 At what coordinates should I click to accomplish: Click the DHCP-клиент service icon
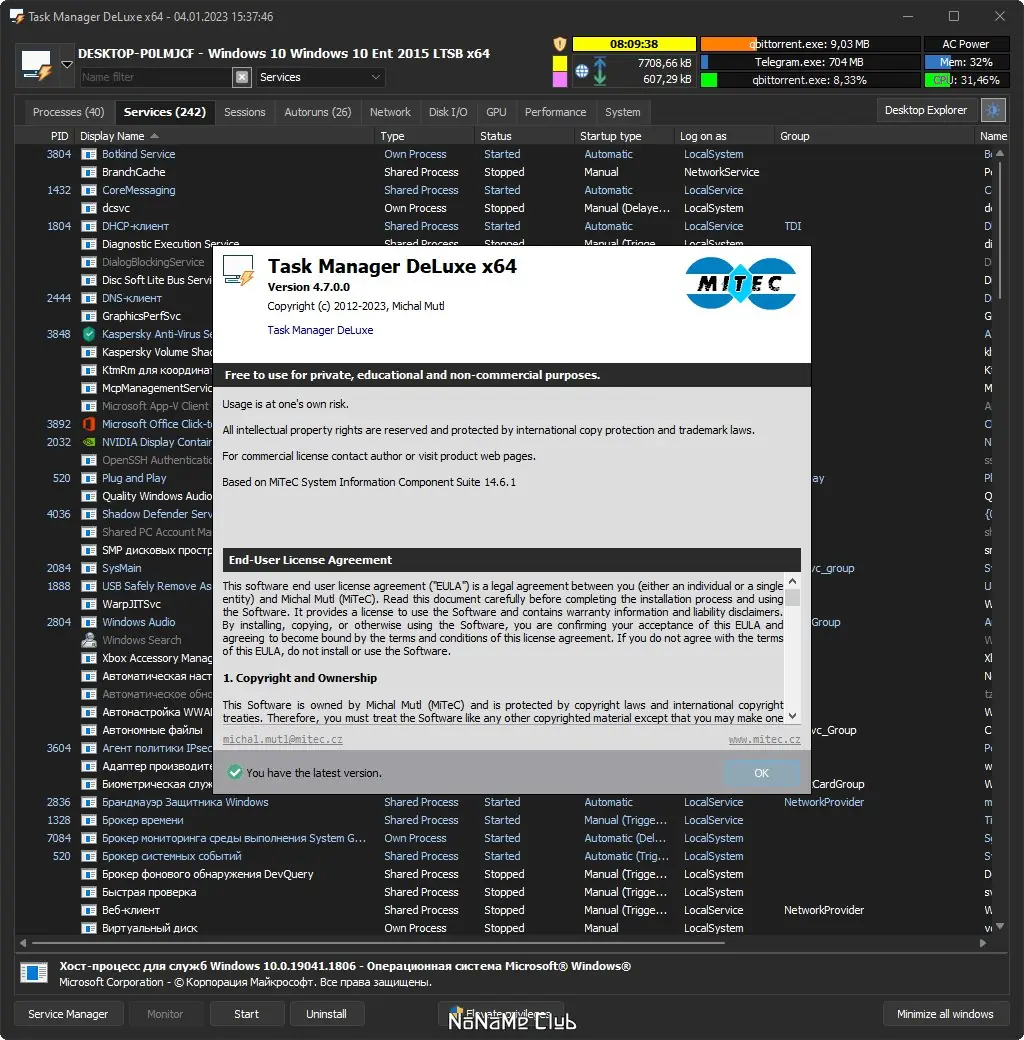point(89,226)
